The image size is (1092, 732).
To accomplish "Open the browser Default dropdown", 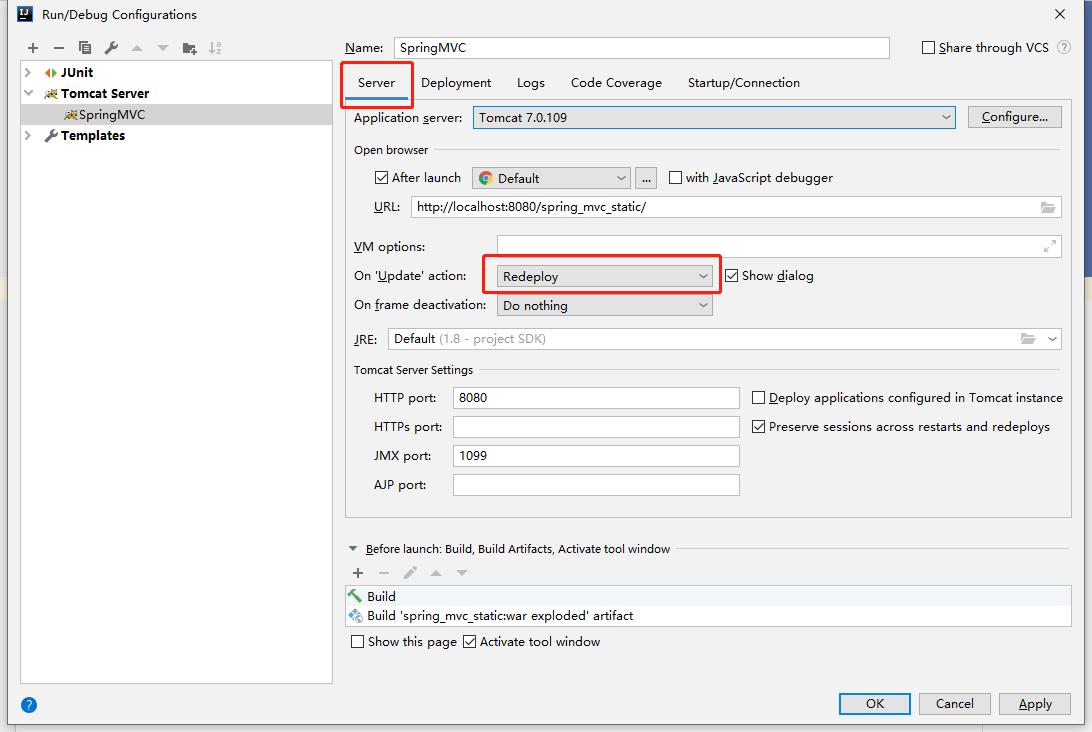I will pos(551,178).
